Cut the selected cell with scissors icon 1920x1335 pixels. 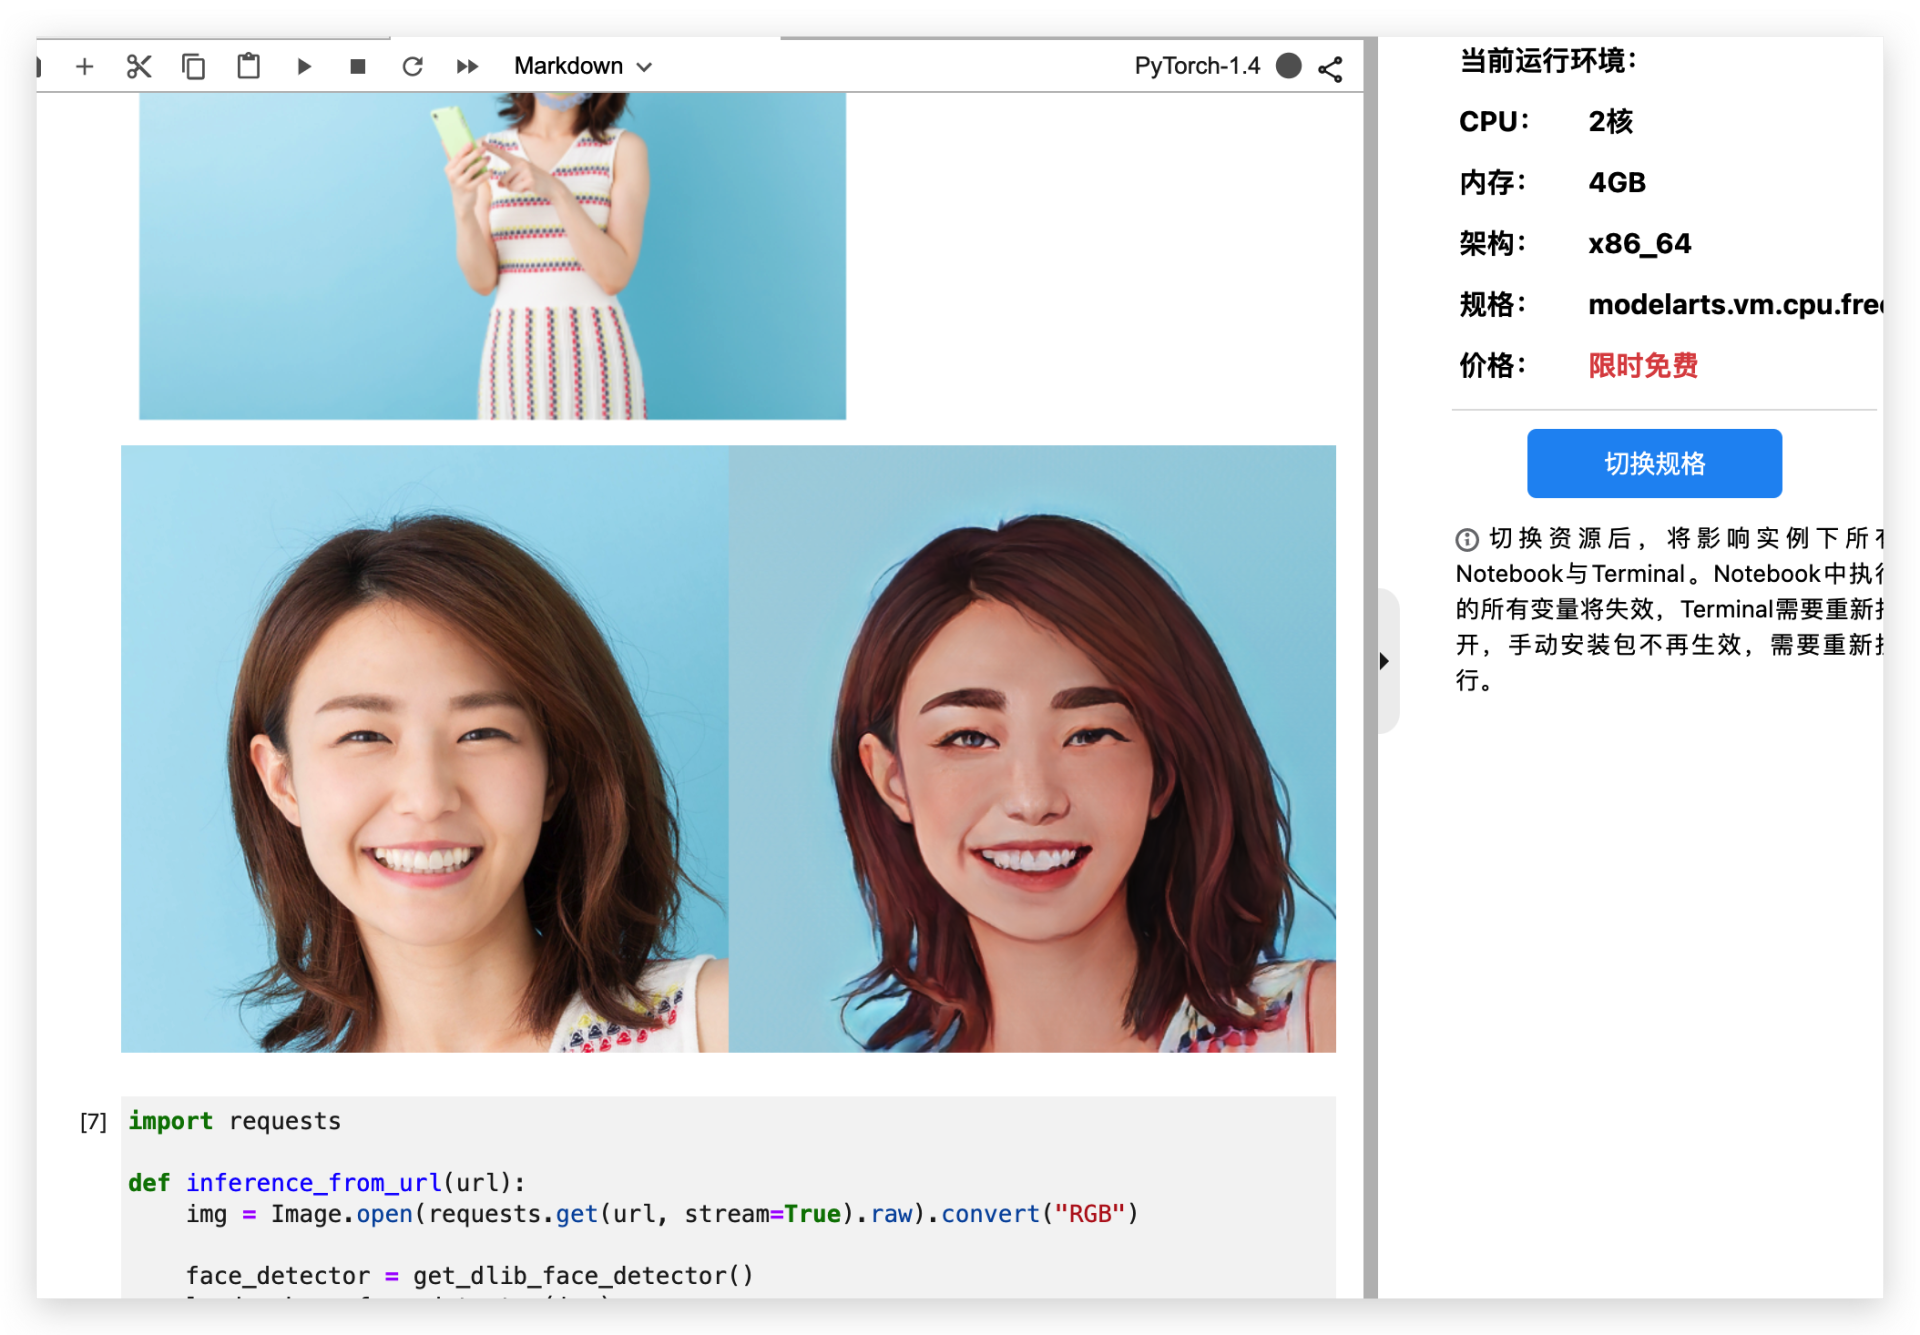(139, 67)
